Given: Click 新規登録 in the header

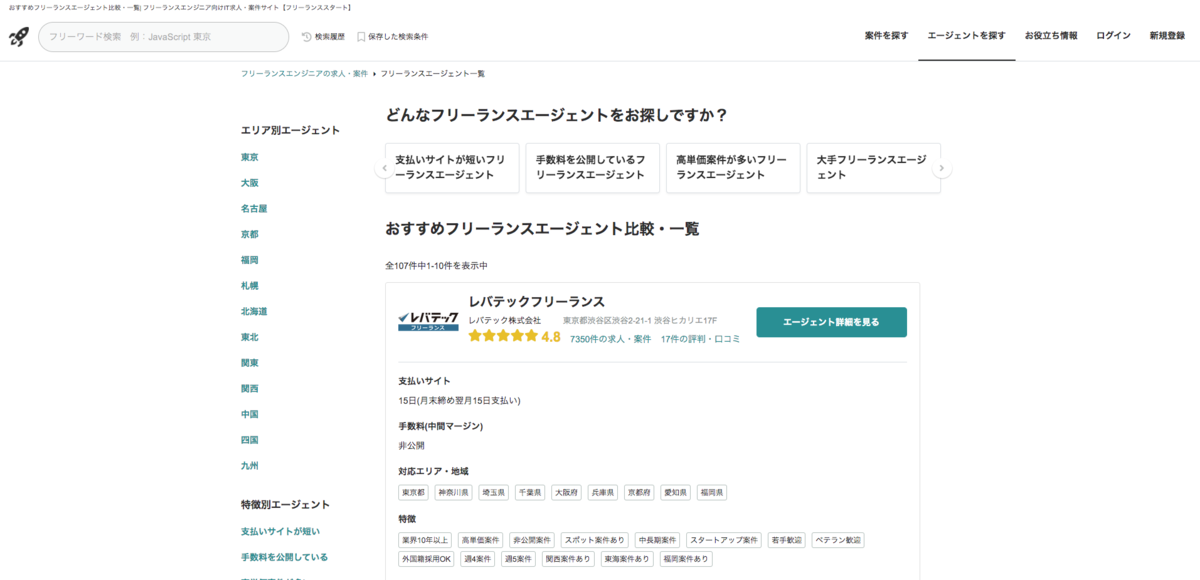Looking at the screenshot, I should click(1167, 36).
